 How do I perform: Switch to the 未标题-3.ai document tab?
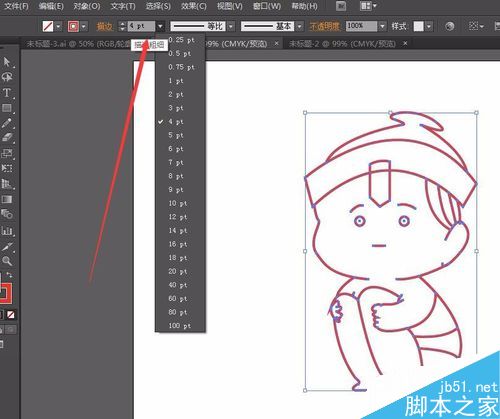pos(78,44)
